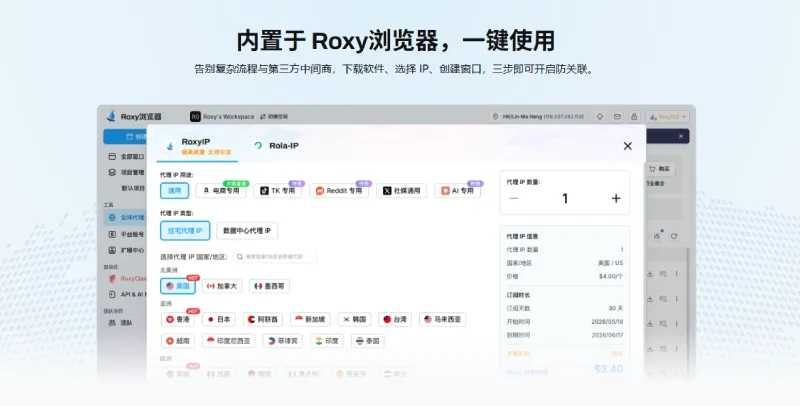Select 菲律宾 country chip
Screen dimensions: 800x406
click(283, 341)
